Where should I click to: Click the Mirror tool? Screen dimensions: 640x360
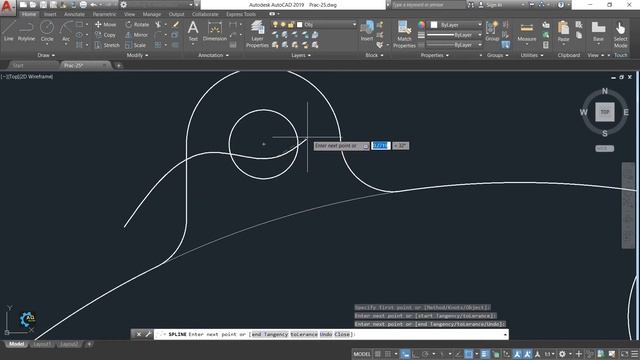tap(137, 35)
